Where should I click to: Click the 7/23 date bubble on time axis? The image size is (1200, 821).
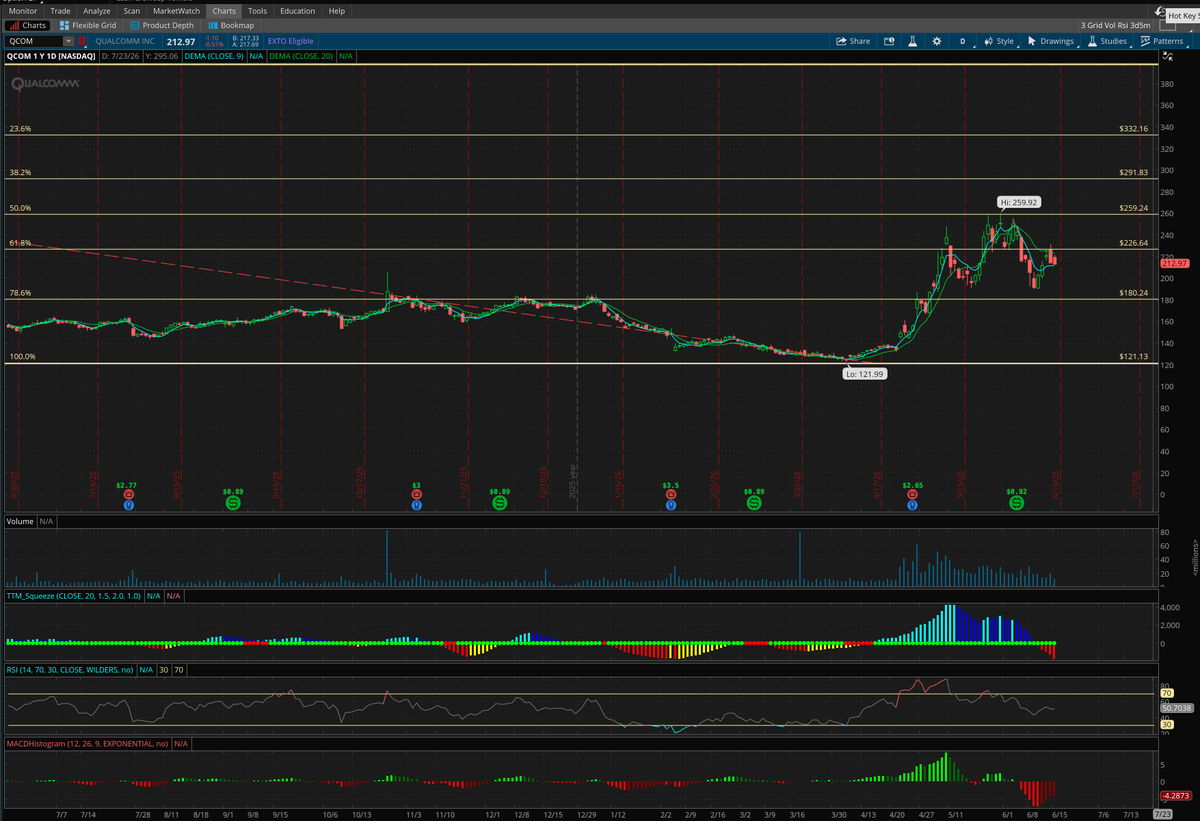click(1163, 815)
